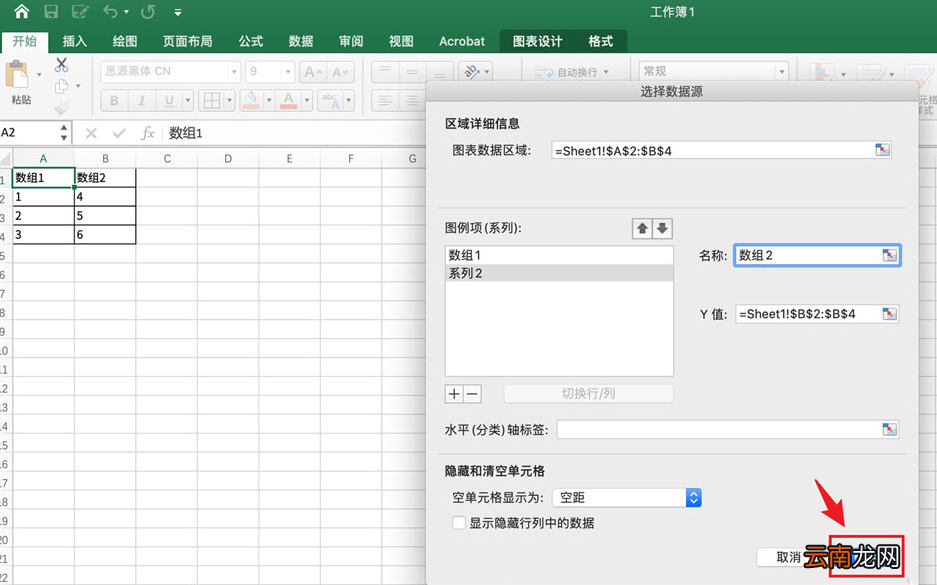Viewport: 937px width, 585px height.
Task: Apply the fill color bucket
Action: (x=252, y=100)
